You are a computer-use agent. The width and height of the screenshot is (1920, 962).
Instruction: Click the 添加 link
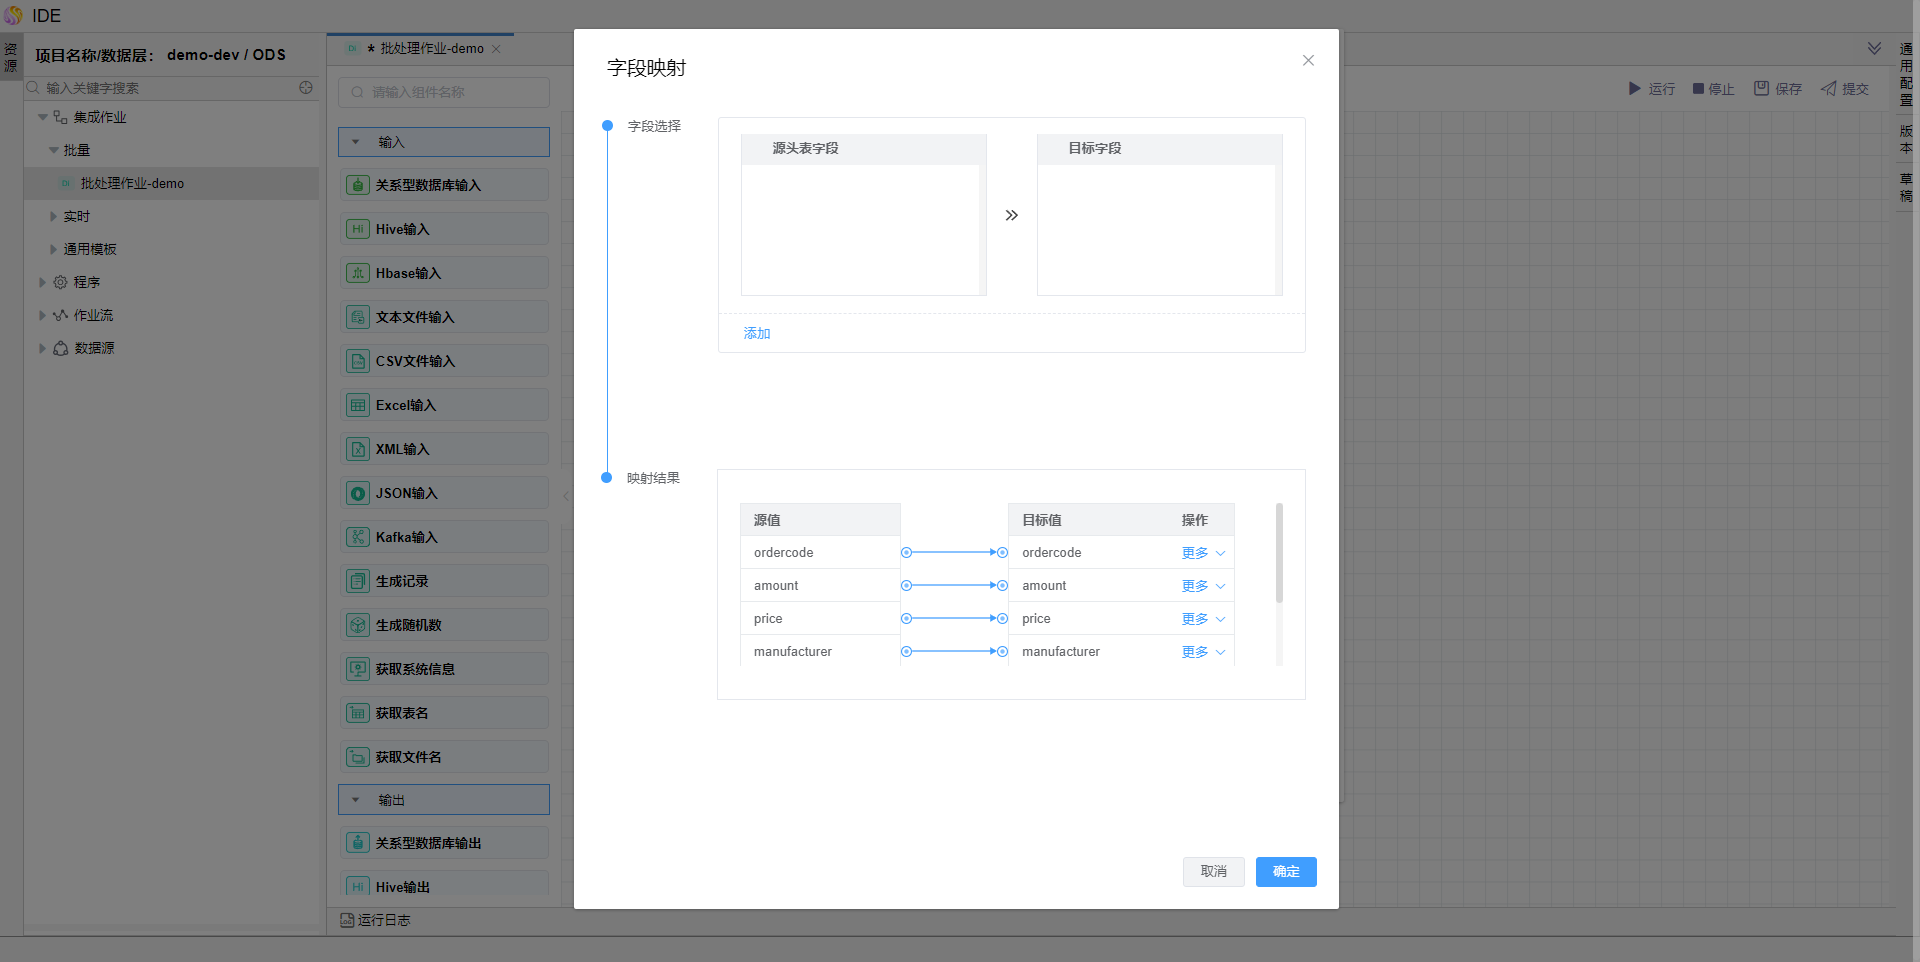[x=757, y=333]
